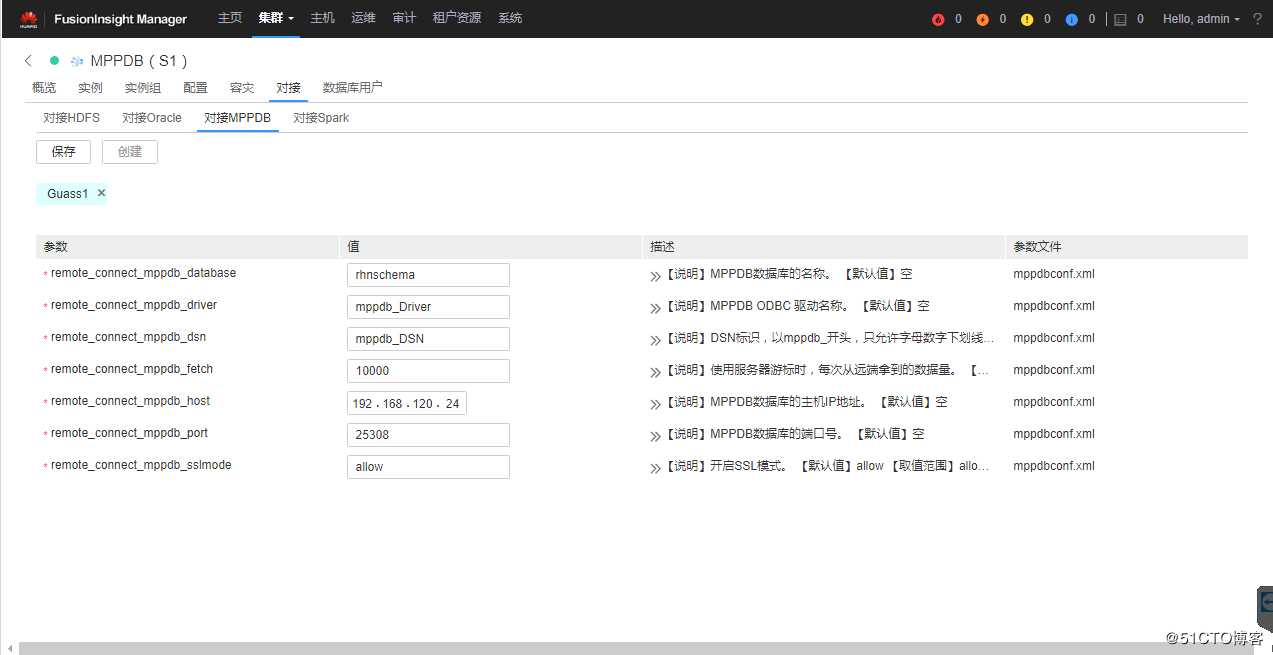Click the dsn field mppdb_DSN
The image size is (1273, 655).
tap(428, 338)
